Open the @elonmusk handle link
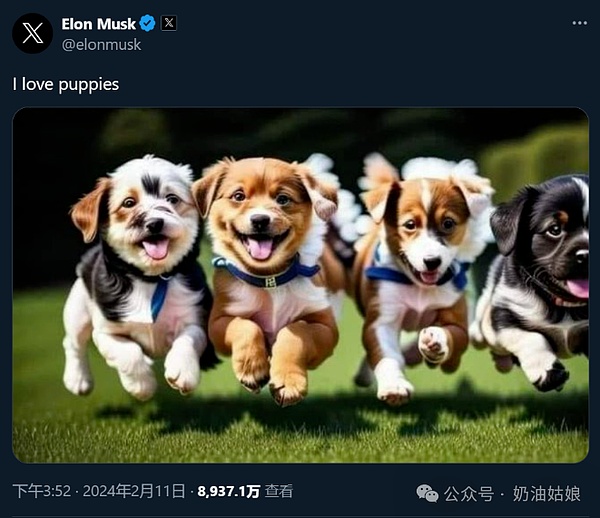Image resolution: width=600 pixels, height=518 pixels. pyautogui.click(x=101, y=45)
